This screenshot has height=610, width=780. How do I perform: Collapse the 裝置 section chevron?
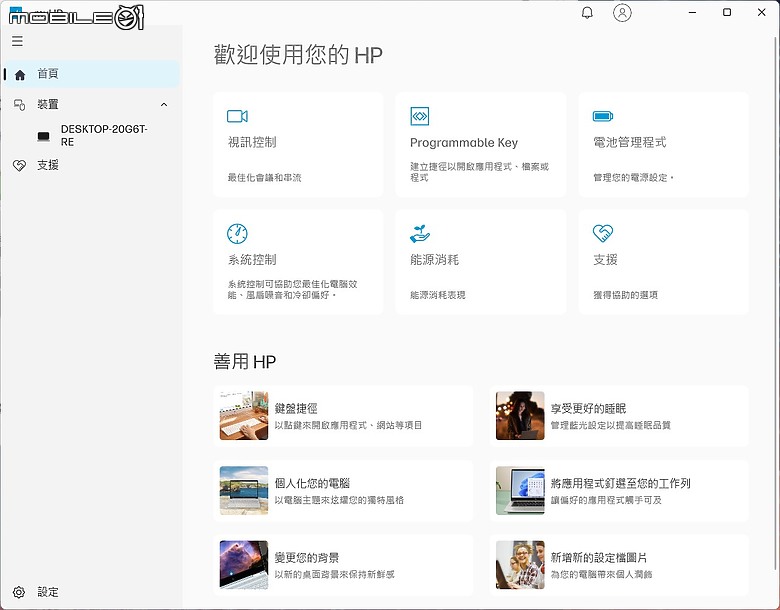[164, 104]
